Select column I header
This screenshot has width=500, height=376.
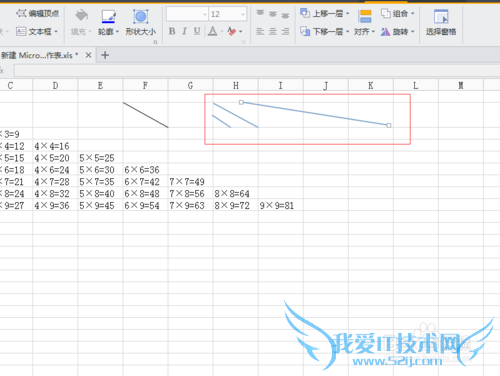[x=281, y=85]
